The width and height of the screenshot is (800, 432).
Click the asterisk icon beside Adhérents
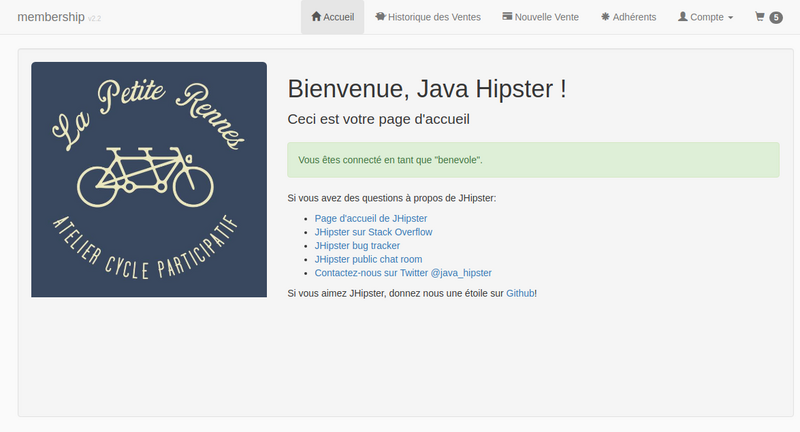(605, 17)
